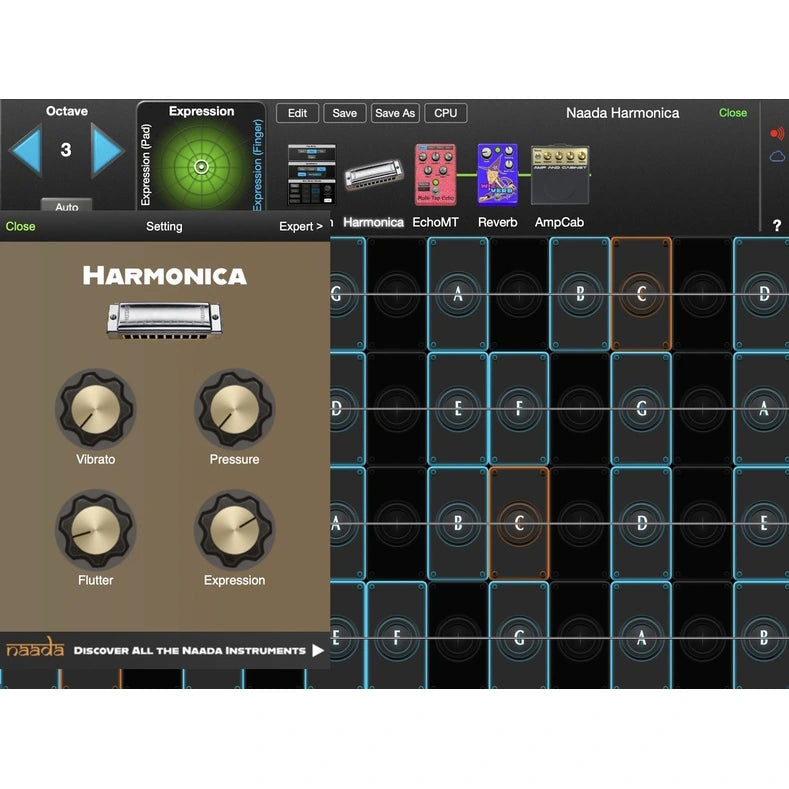Viewport: 789px width, 789px height.
Task: Click the Edit button
Action: [x=297, y=113]
